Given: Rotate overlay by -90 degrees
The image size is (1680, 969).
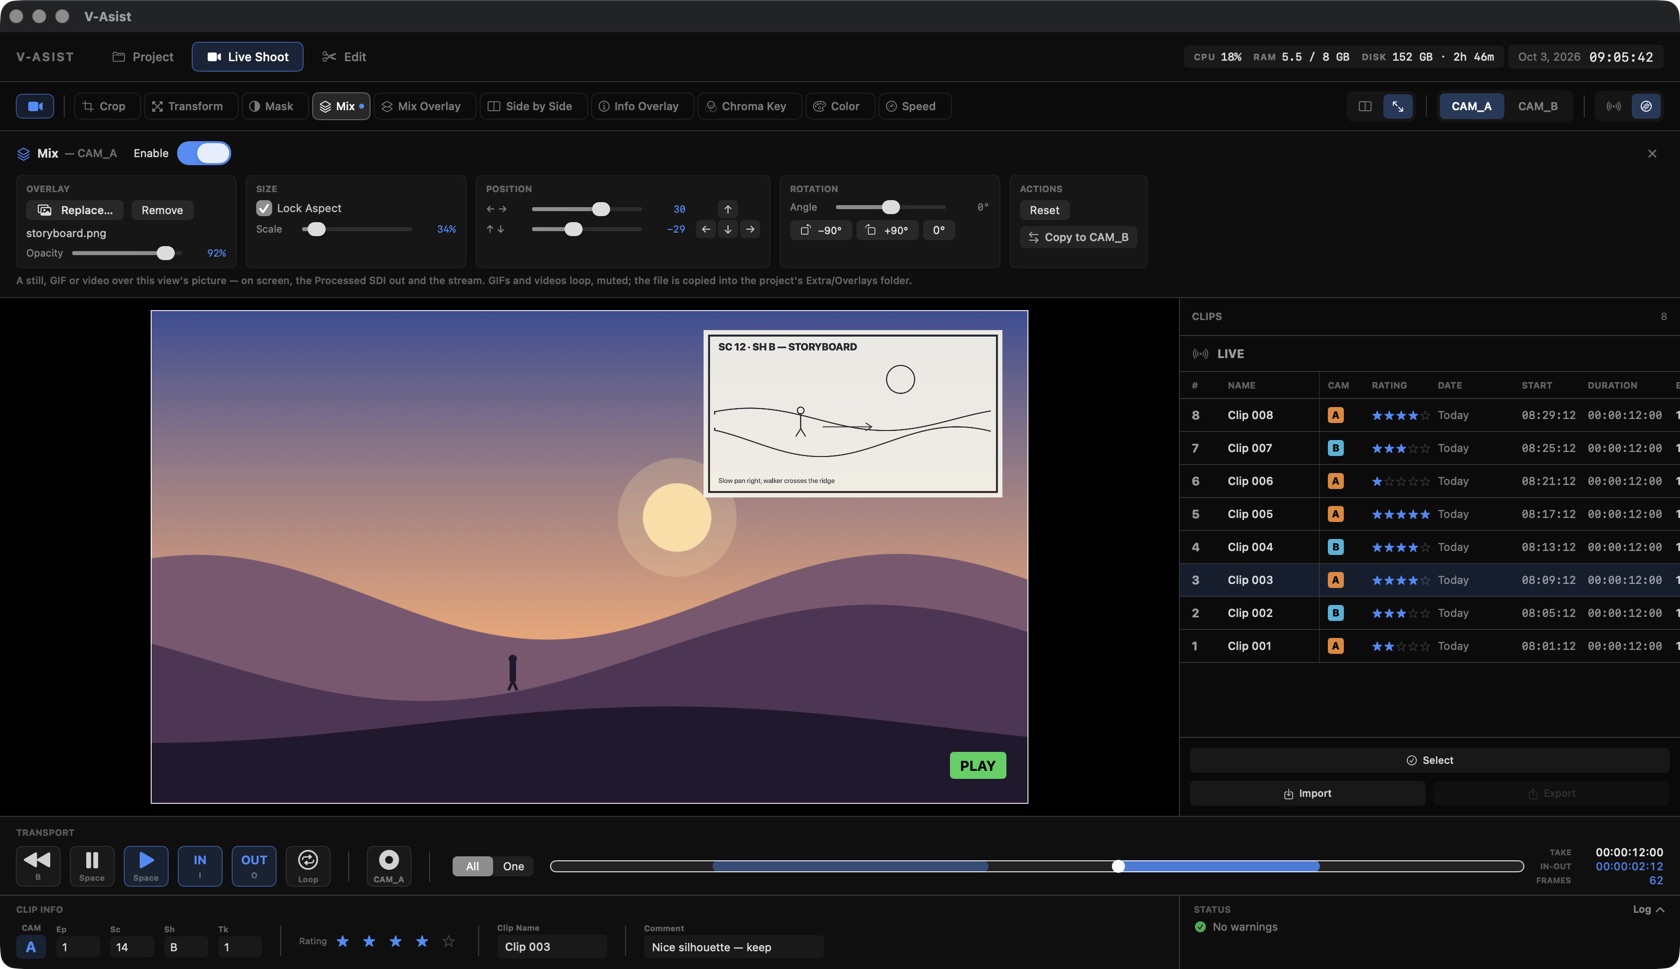Looking at the screenshot, I should (x=821, y=230).
